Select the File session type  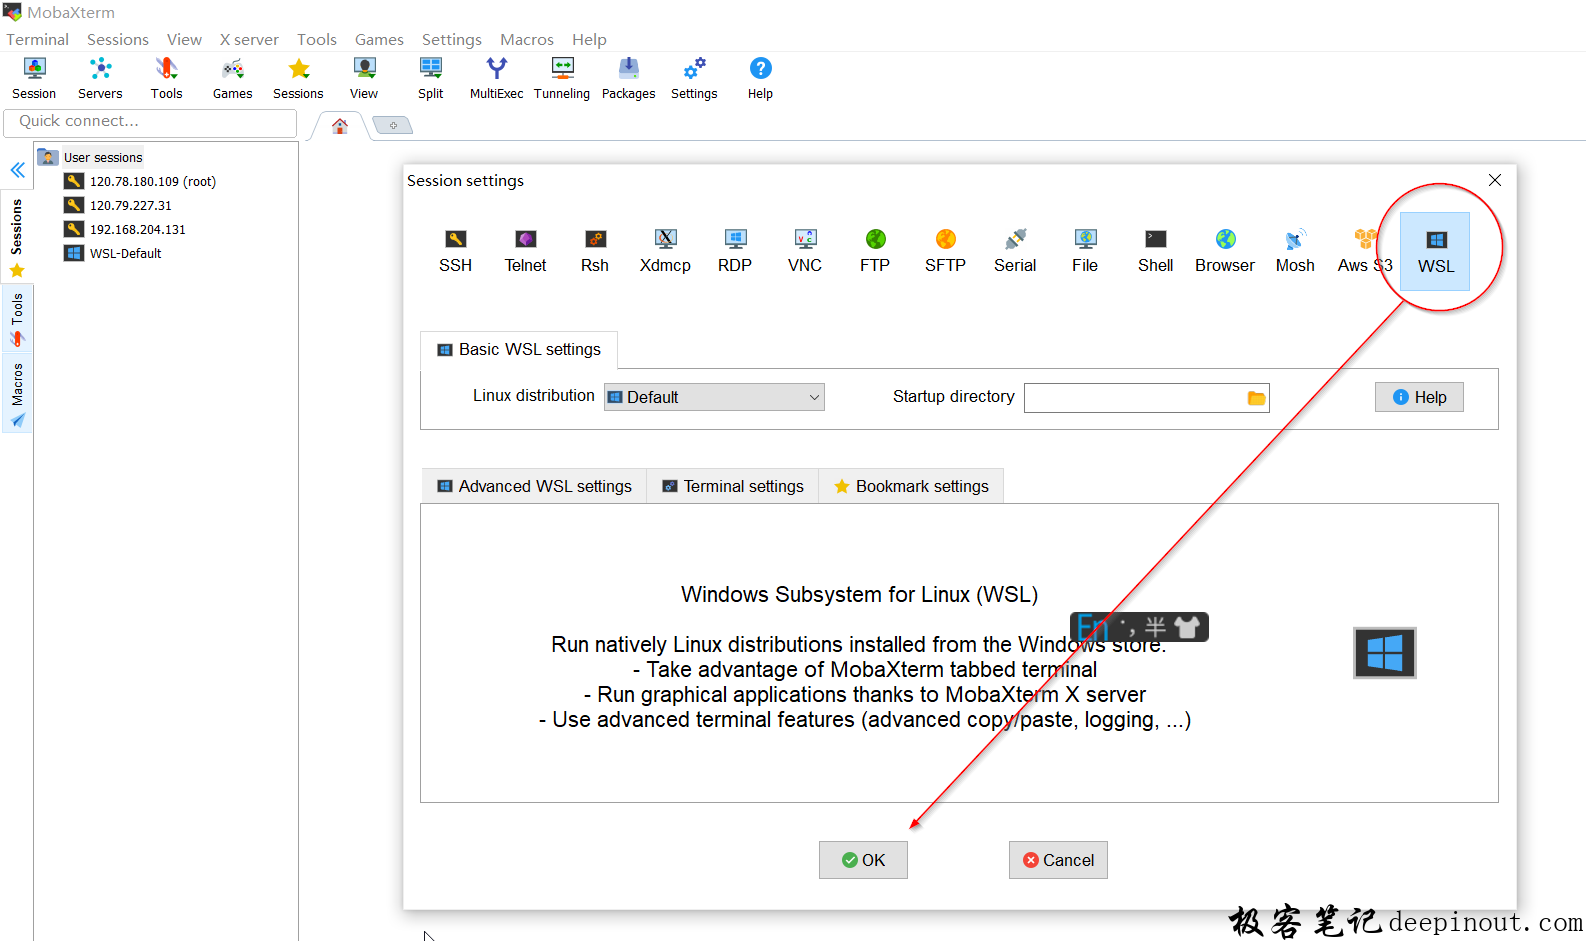pos(1085,251)
